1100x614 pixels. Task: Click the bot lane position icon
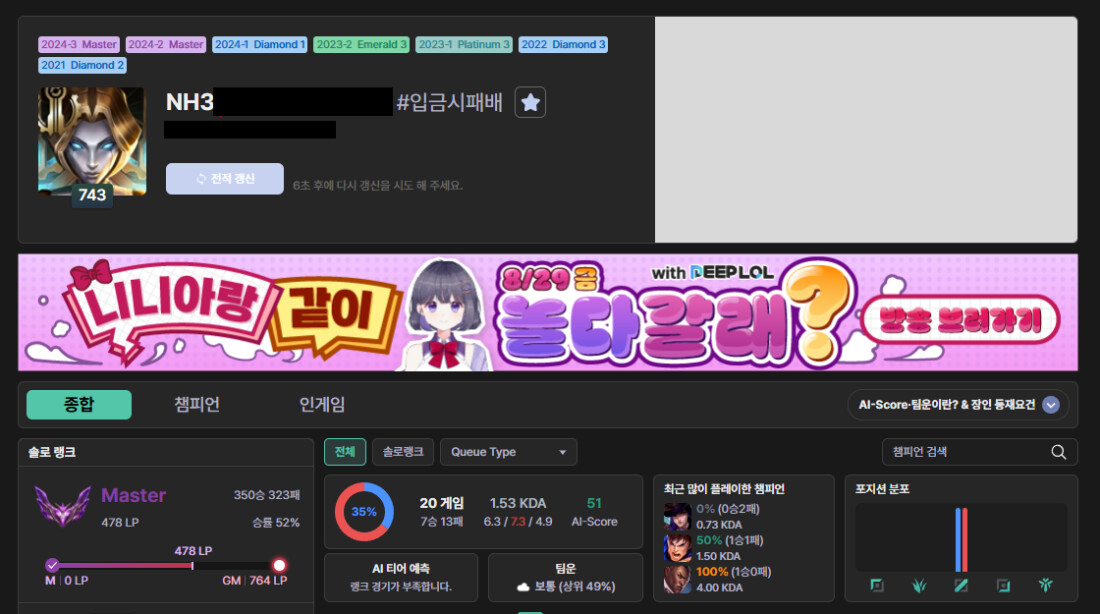click(1003, 585)
